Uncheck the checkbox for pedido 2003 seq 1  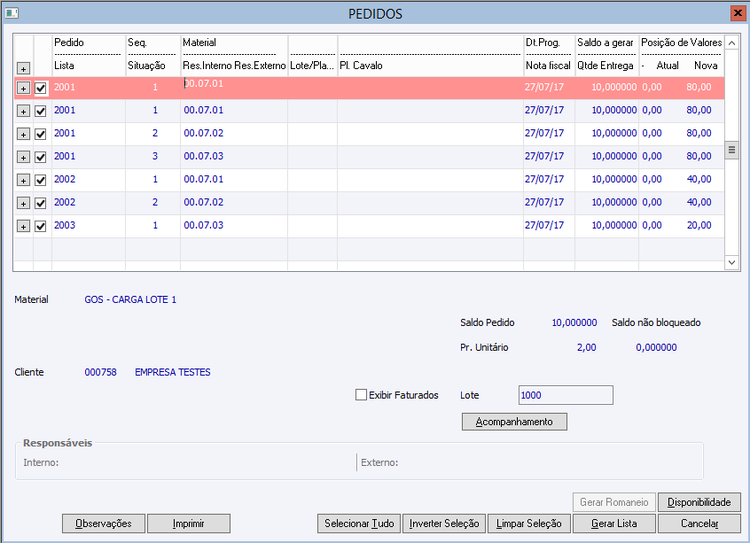[x=41, y=226]
